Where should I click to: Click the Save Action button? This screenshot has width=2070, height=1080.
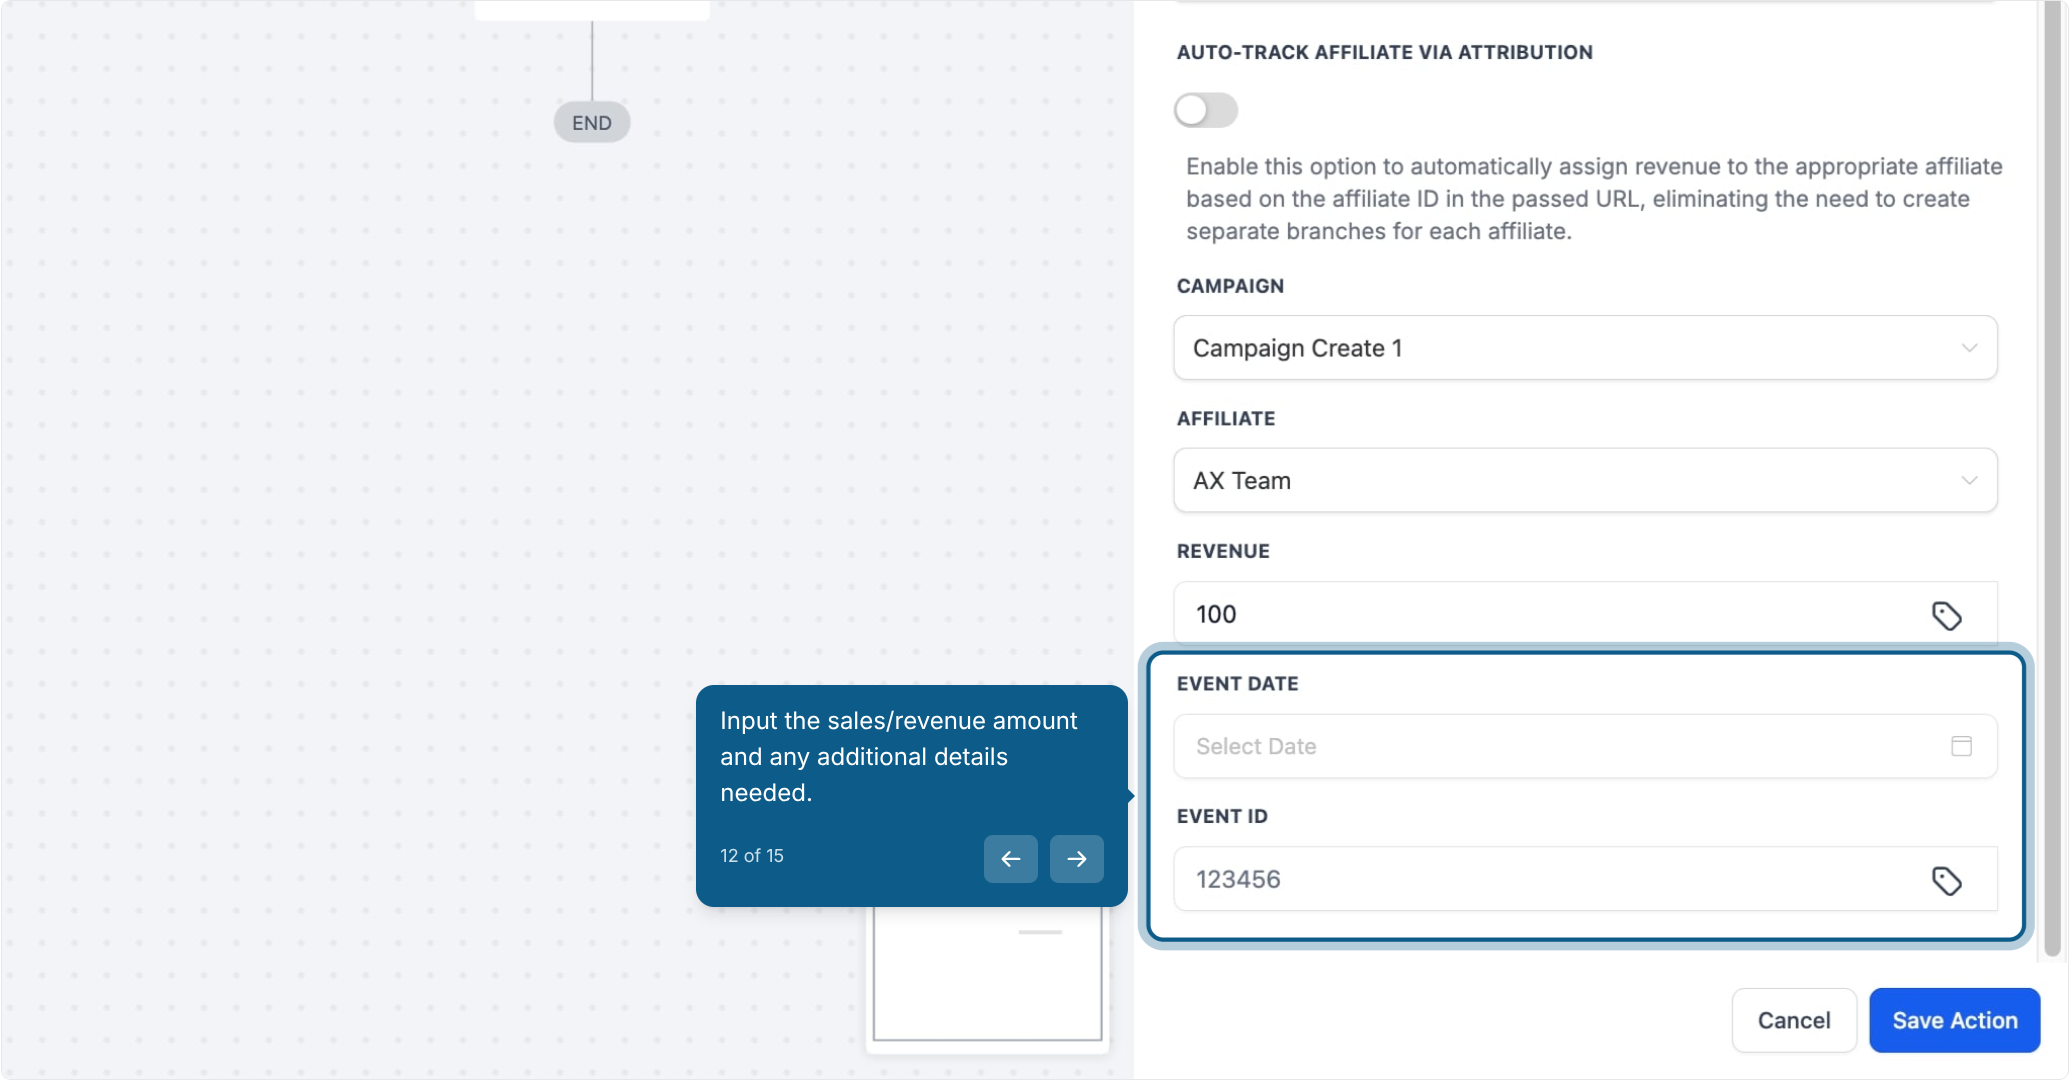tap(1954, 1020)
